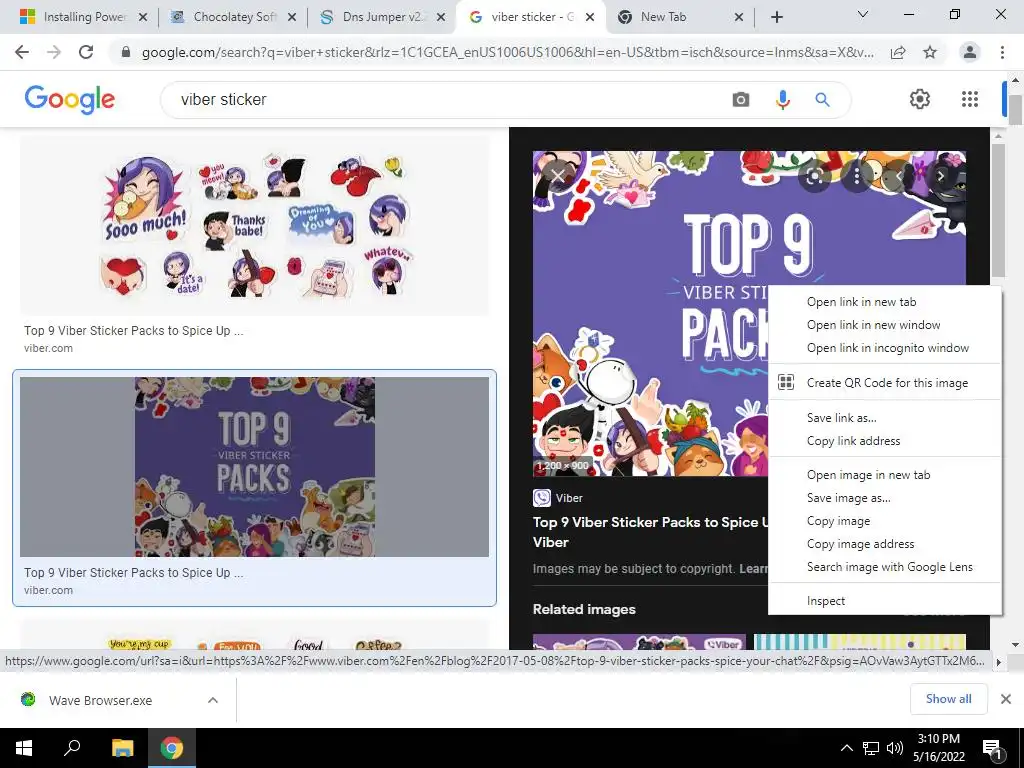Click the blue magnifier search icon

point(822,100)
